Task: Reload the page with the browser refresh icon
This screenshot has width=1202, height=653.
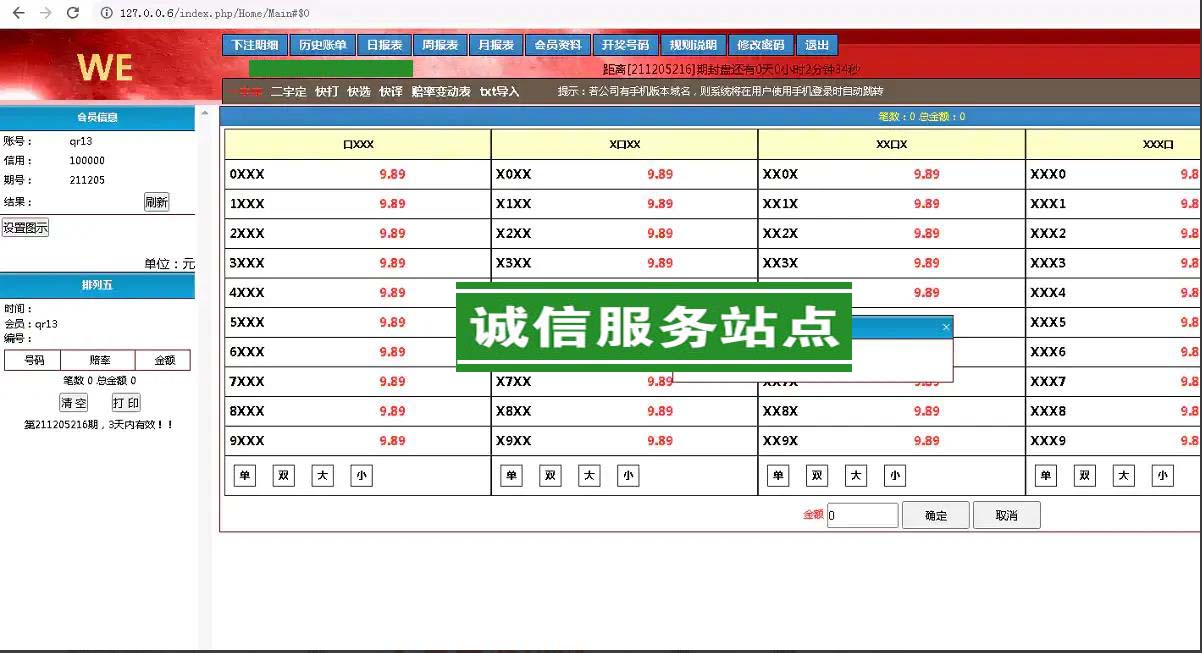Action: pos(72,13)
